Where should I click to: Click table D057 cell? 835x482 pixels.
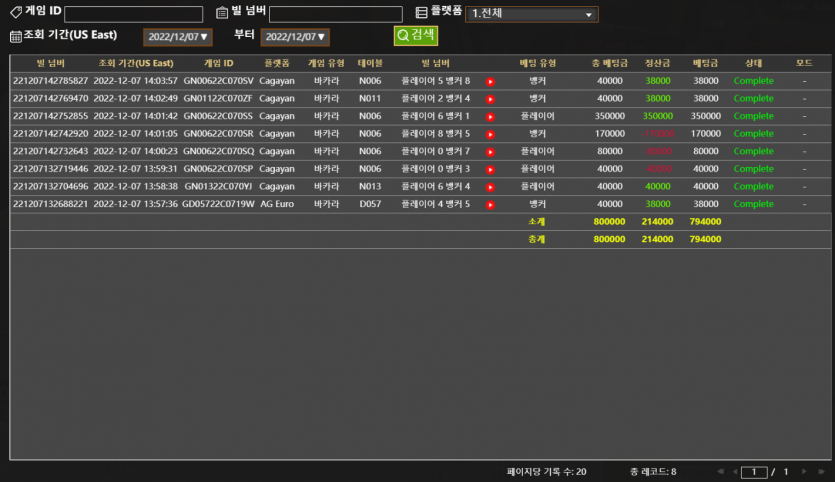coord(370,204)
